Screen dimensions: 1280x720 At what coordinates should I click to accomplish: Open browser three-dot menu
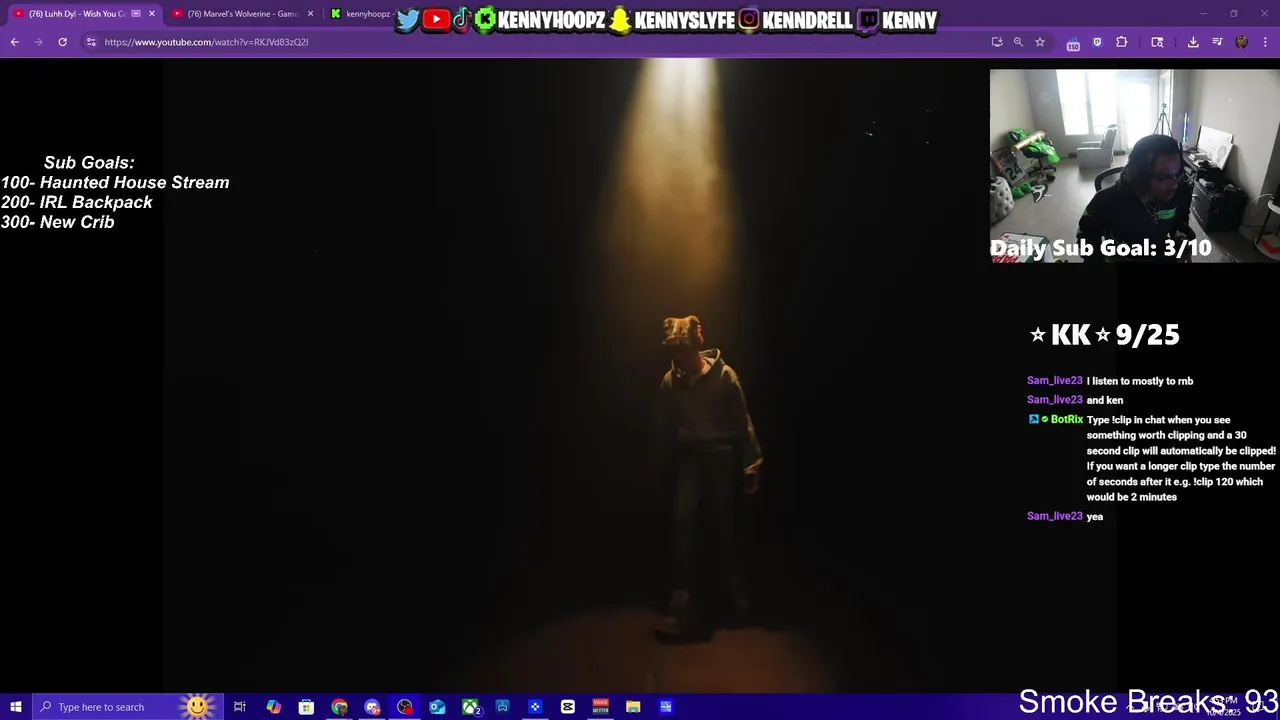(x=1266, y=42)
